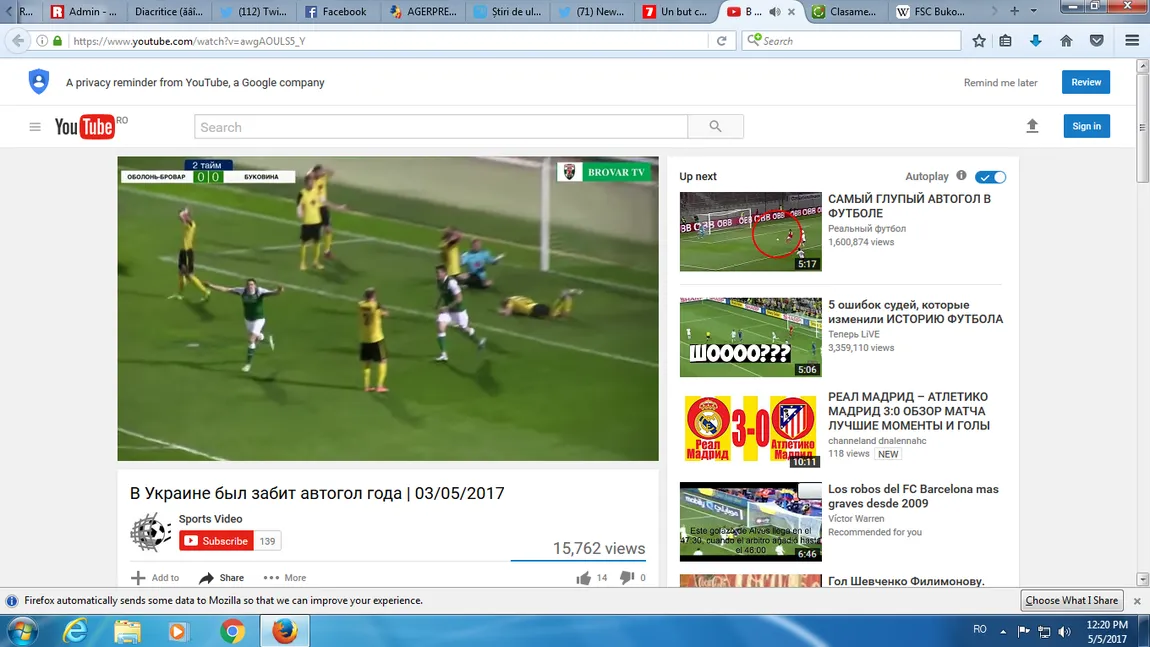Click the YouTube logo
The height and width of the screenshot is (647, 1150).
(85, 127)
